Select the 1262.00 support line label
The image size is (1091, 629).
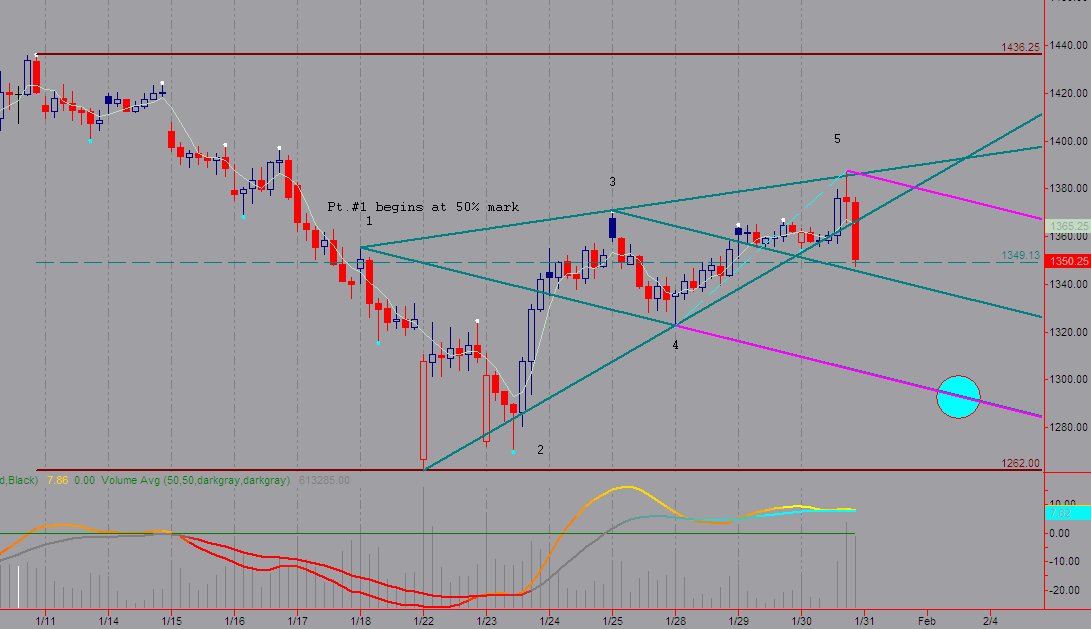coord(1020,463)
